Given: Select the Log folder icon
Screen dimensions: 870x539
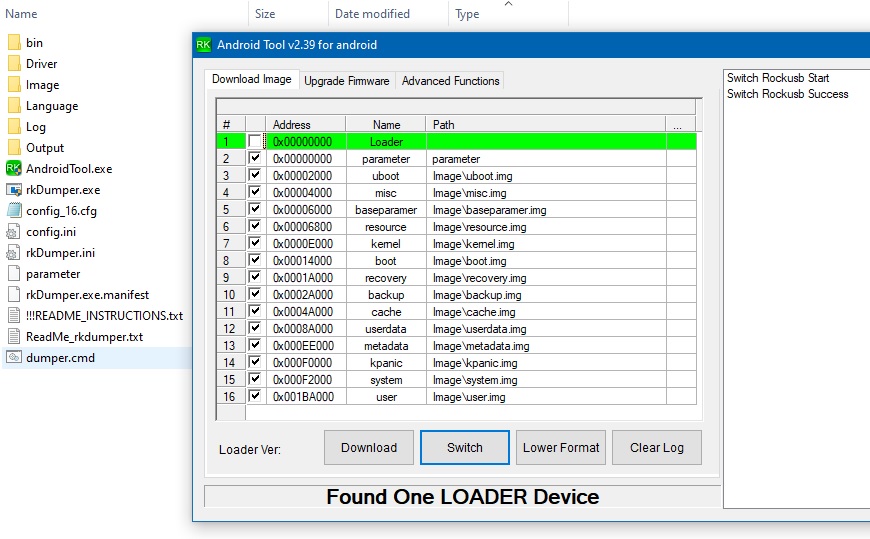Looking at the screenshot, I should pos(14,127).
